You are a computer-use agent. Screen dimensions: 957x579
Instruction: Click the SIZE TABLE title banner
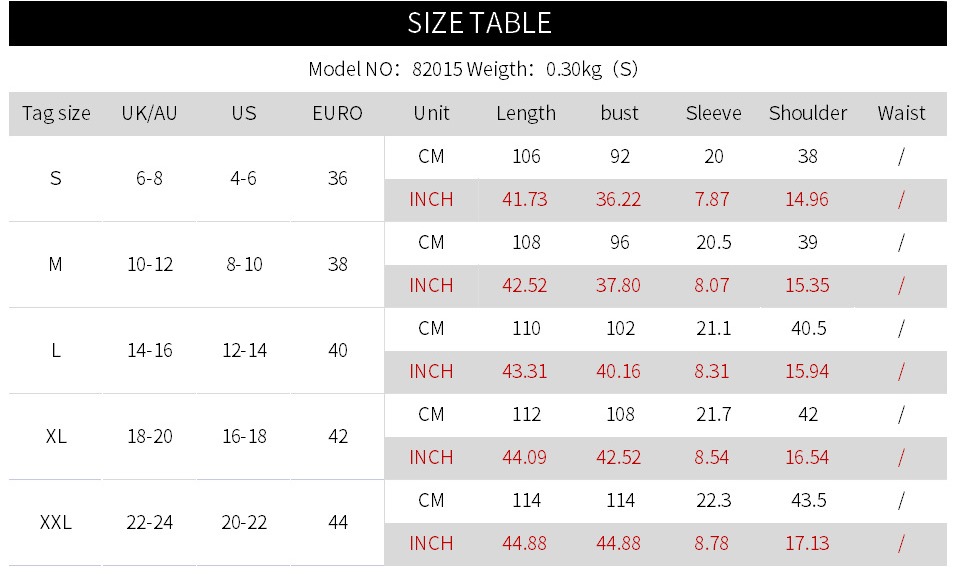(x=478, y=23)
